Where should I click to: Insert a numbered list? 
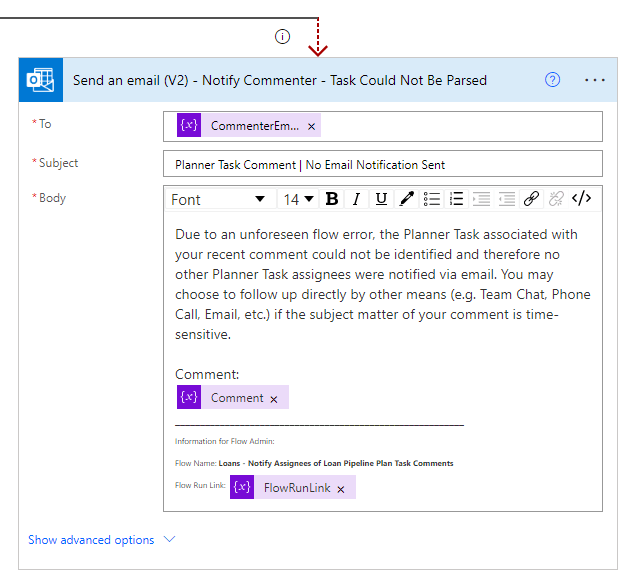coord(456,198)
